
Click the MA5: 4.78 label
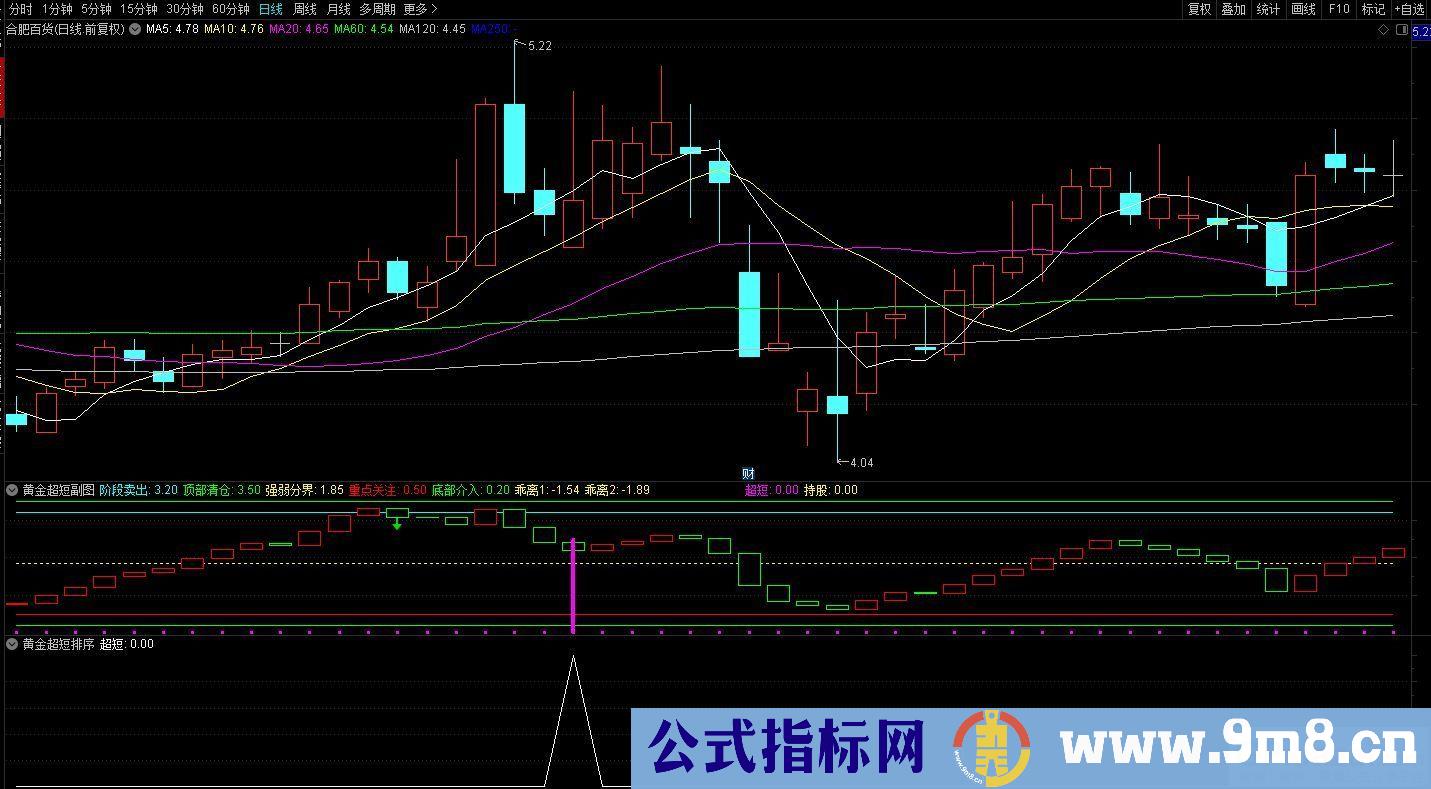[171, 29]
